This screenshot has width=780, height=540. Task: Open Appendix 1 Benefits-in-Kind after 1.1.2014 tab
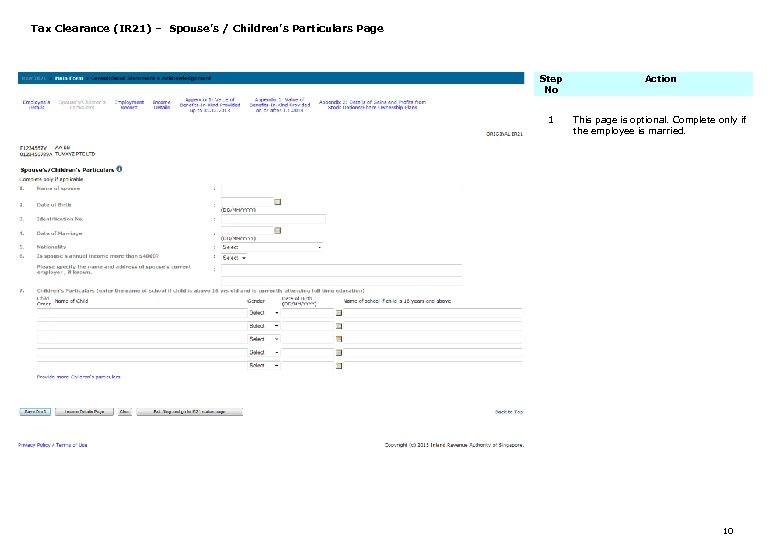tap(280, 105)
